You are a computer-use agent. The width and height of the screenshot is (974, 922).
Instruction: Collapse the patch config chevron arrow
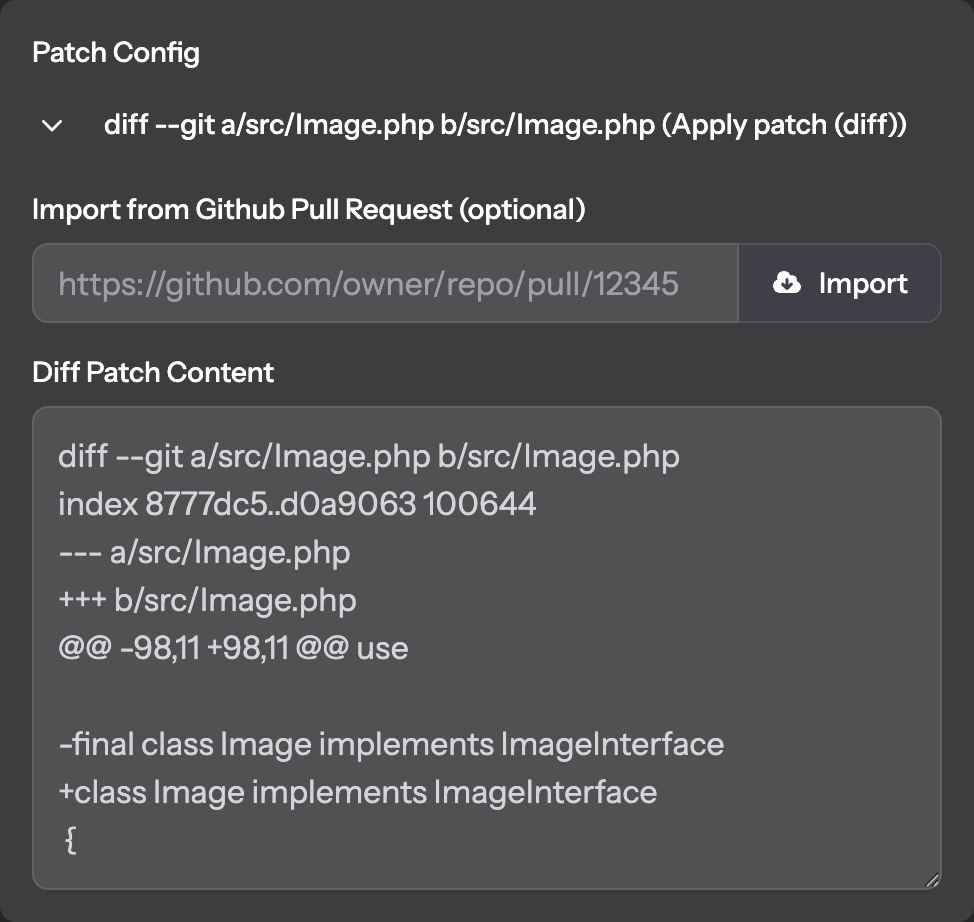pos(52,126)
